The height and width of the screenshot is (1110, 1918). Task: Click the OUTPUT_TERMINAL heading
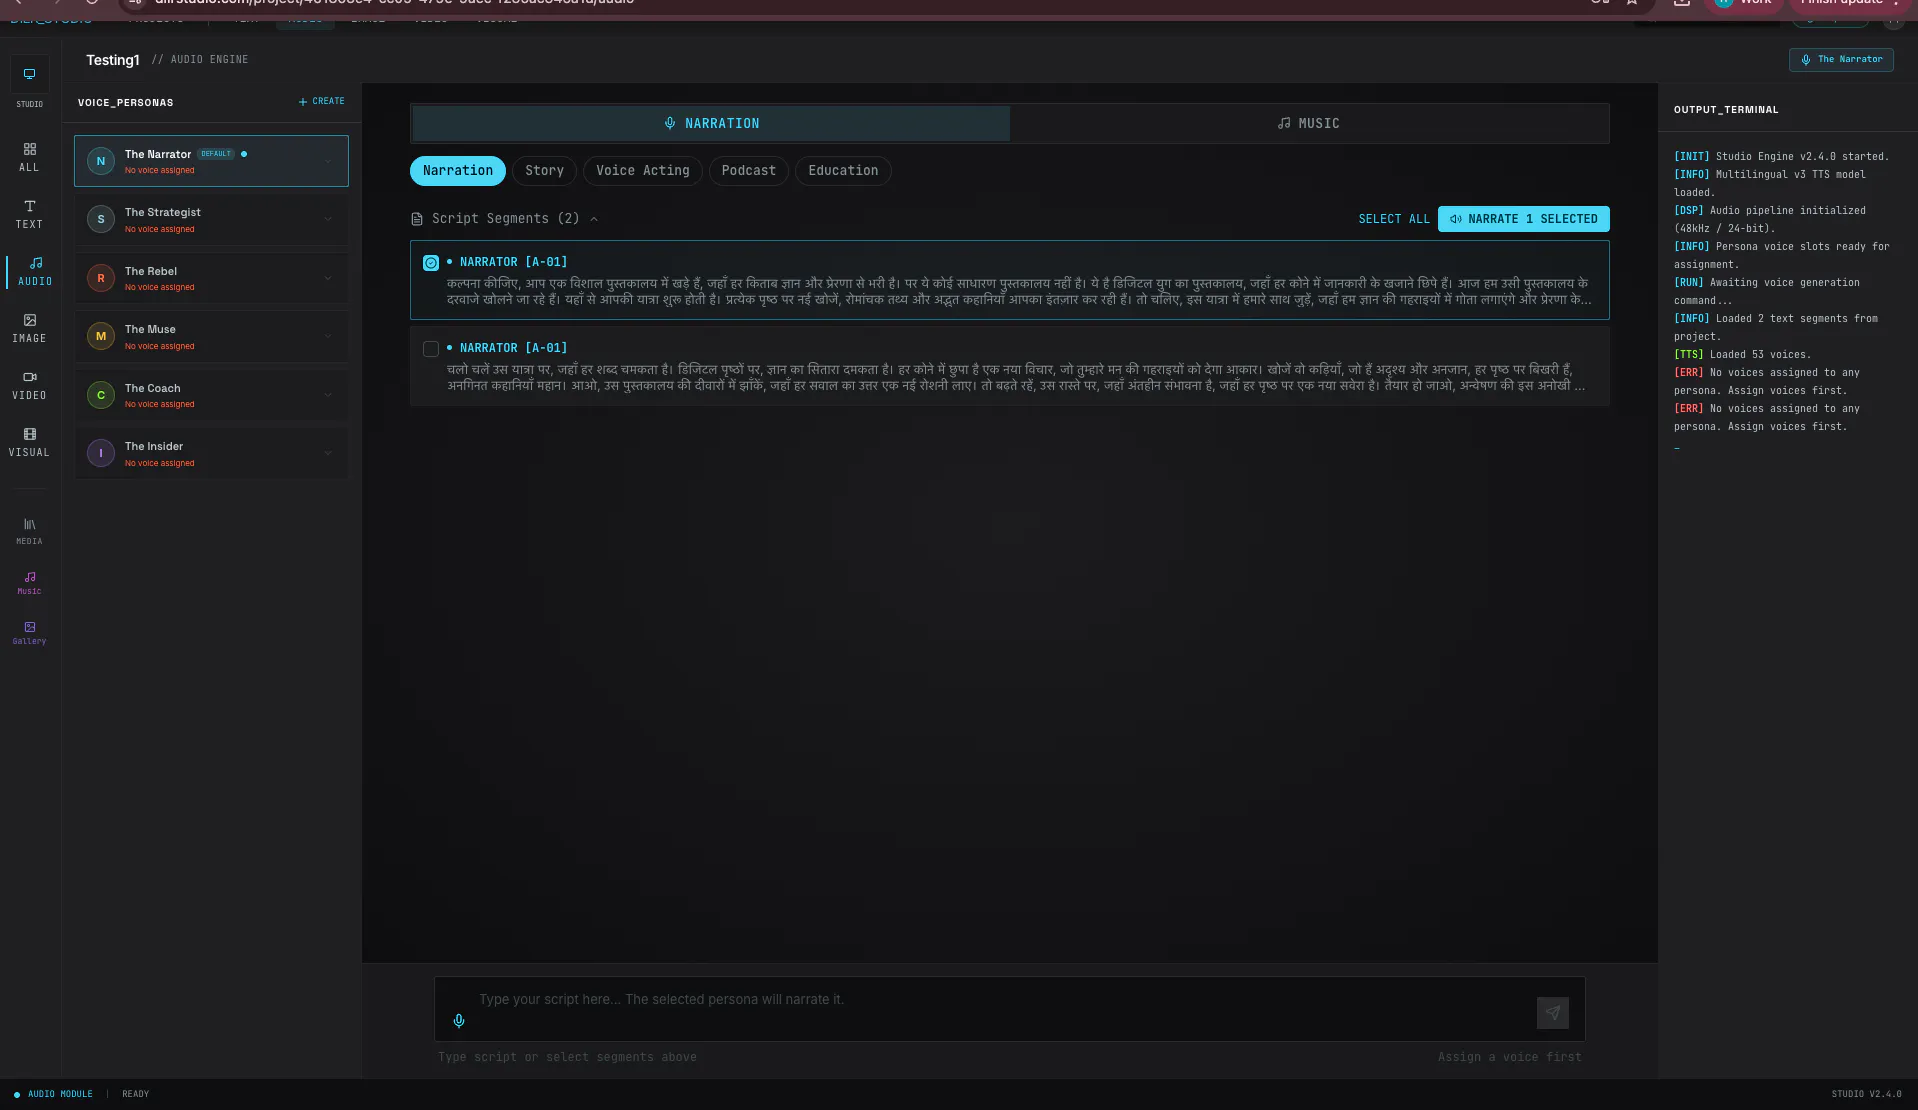[1726, 110]
